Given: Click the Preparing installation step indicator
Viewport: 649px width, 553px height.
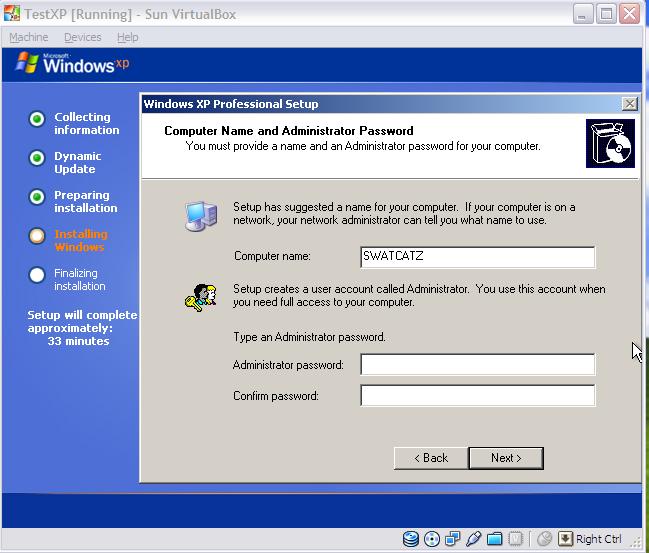Looking at the screenshot, I should [x=37, y=197].
